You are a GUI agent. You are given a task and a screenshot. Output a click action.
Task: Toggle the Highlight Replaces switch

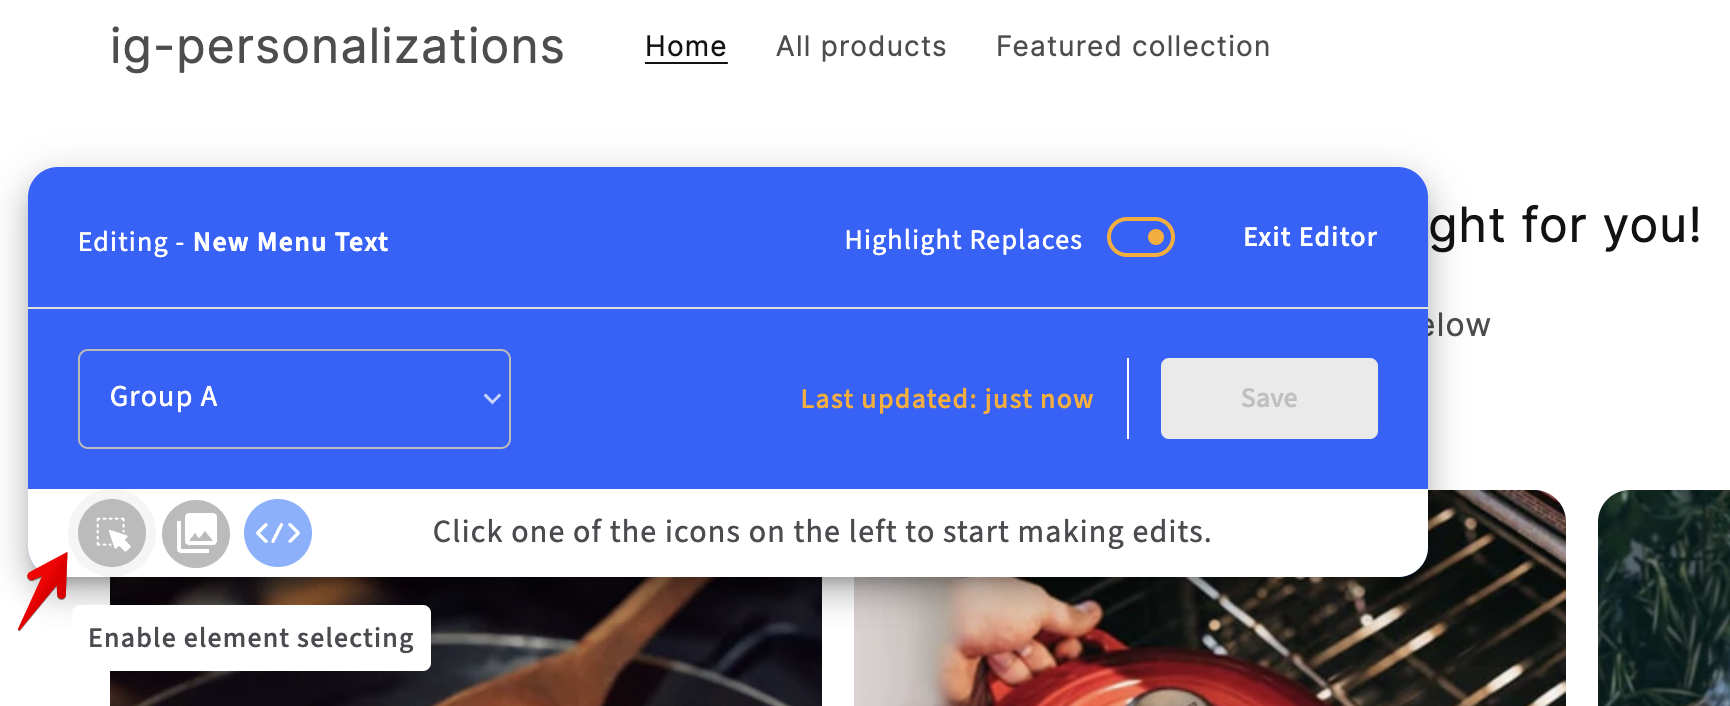tap(1140, 238)
